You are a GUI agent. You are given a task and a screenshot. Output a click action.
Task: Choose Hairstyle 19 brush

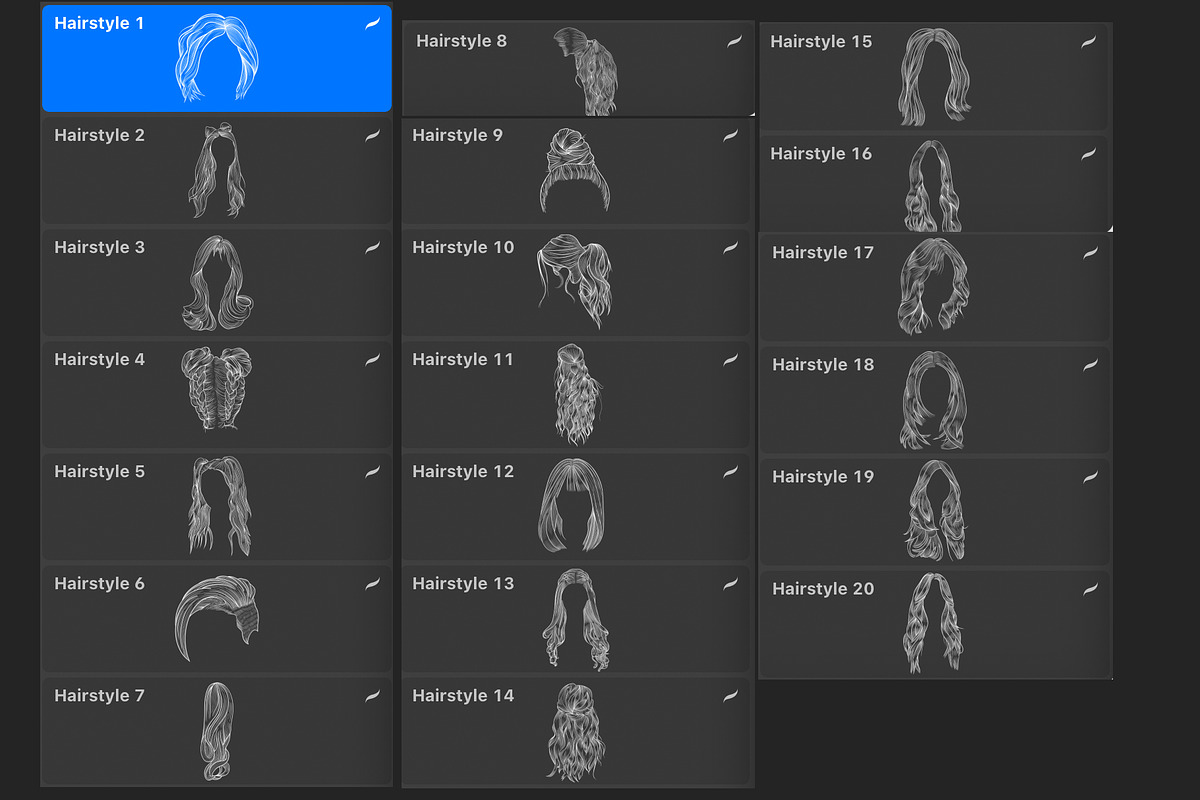pos(935,511)
